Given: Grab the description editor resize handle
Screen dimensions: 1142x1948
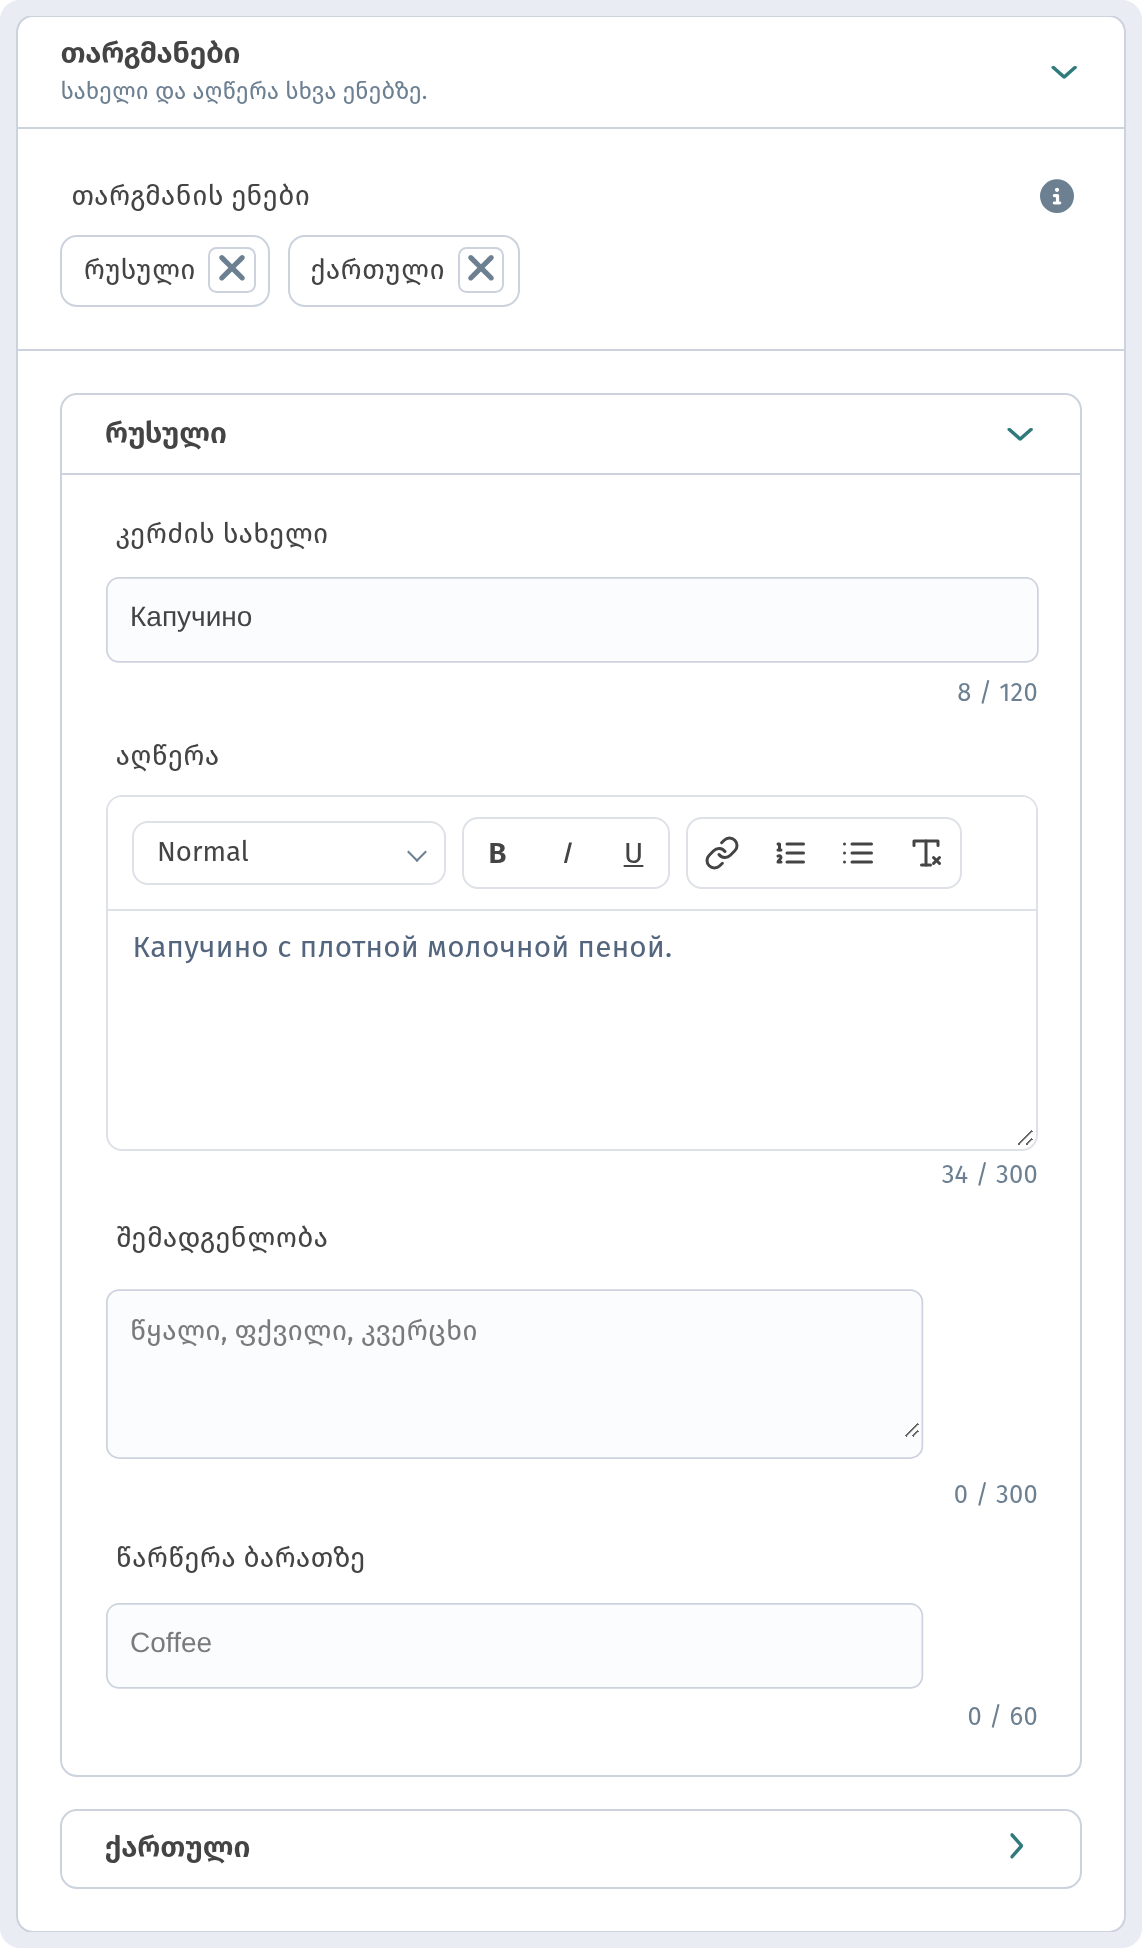Looking at the screenshot, I should (1025, 1138).
